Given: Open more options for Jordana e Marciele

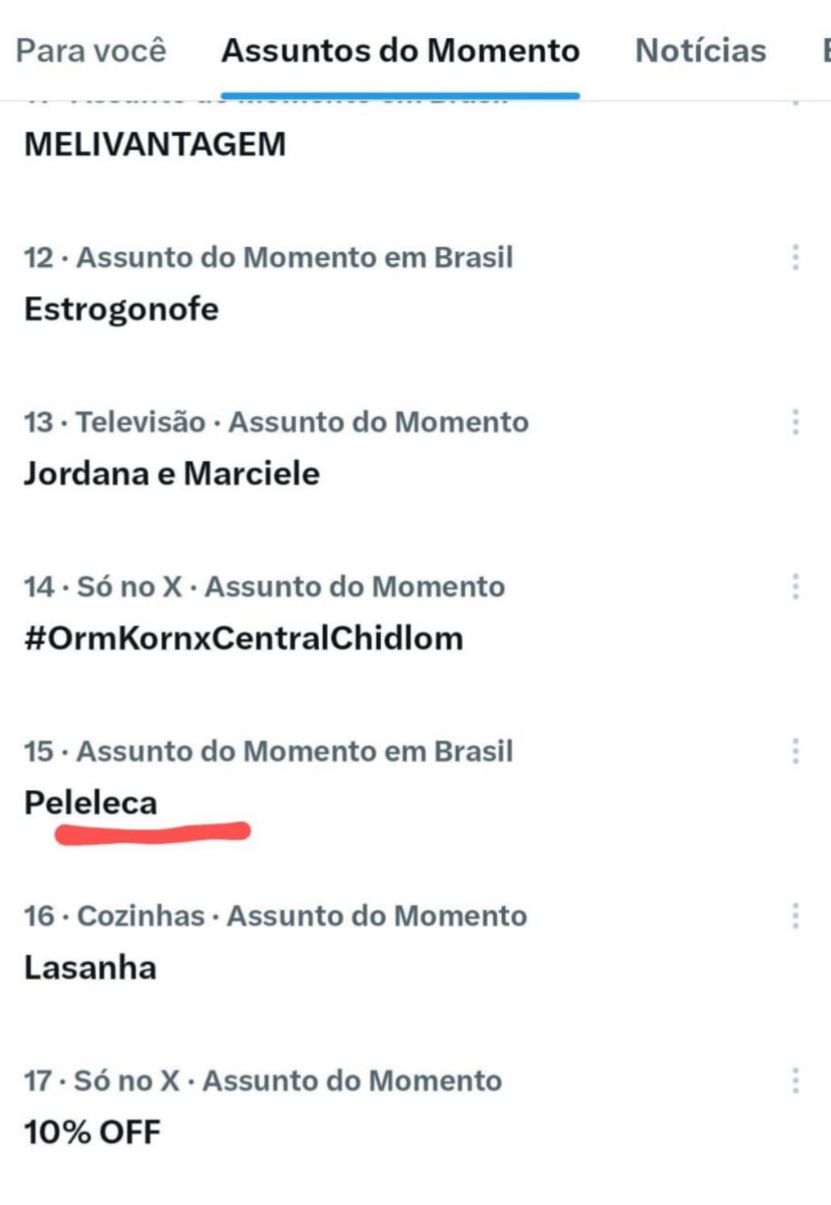Looking at the screenshot, I should 795,422.
